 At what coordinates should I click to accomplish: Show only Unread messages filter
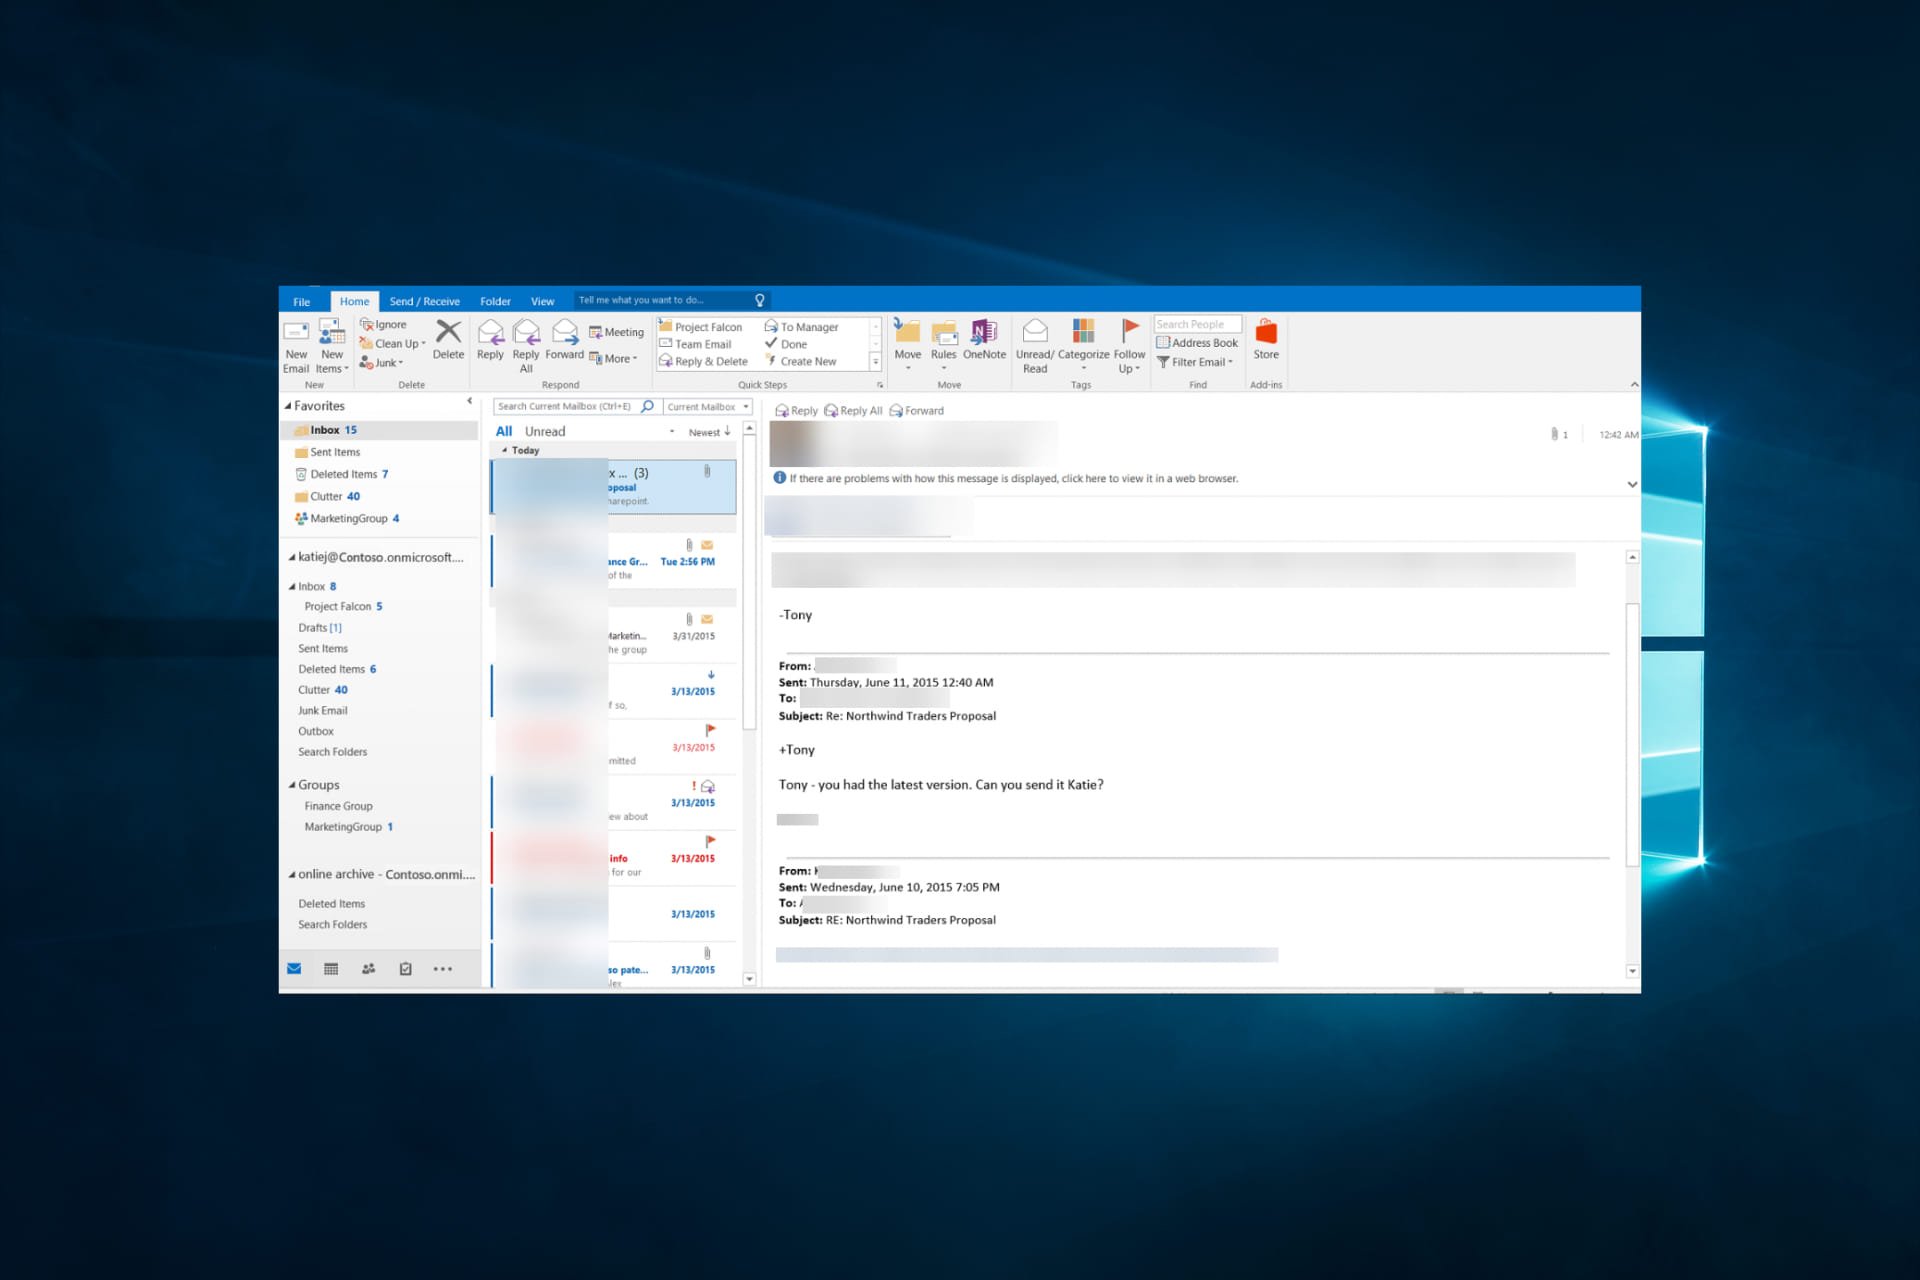545,431
